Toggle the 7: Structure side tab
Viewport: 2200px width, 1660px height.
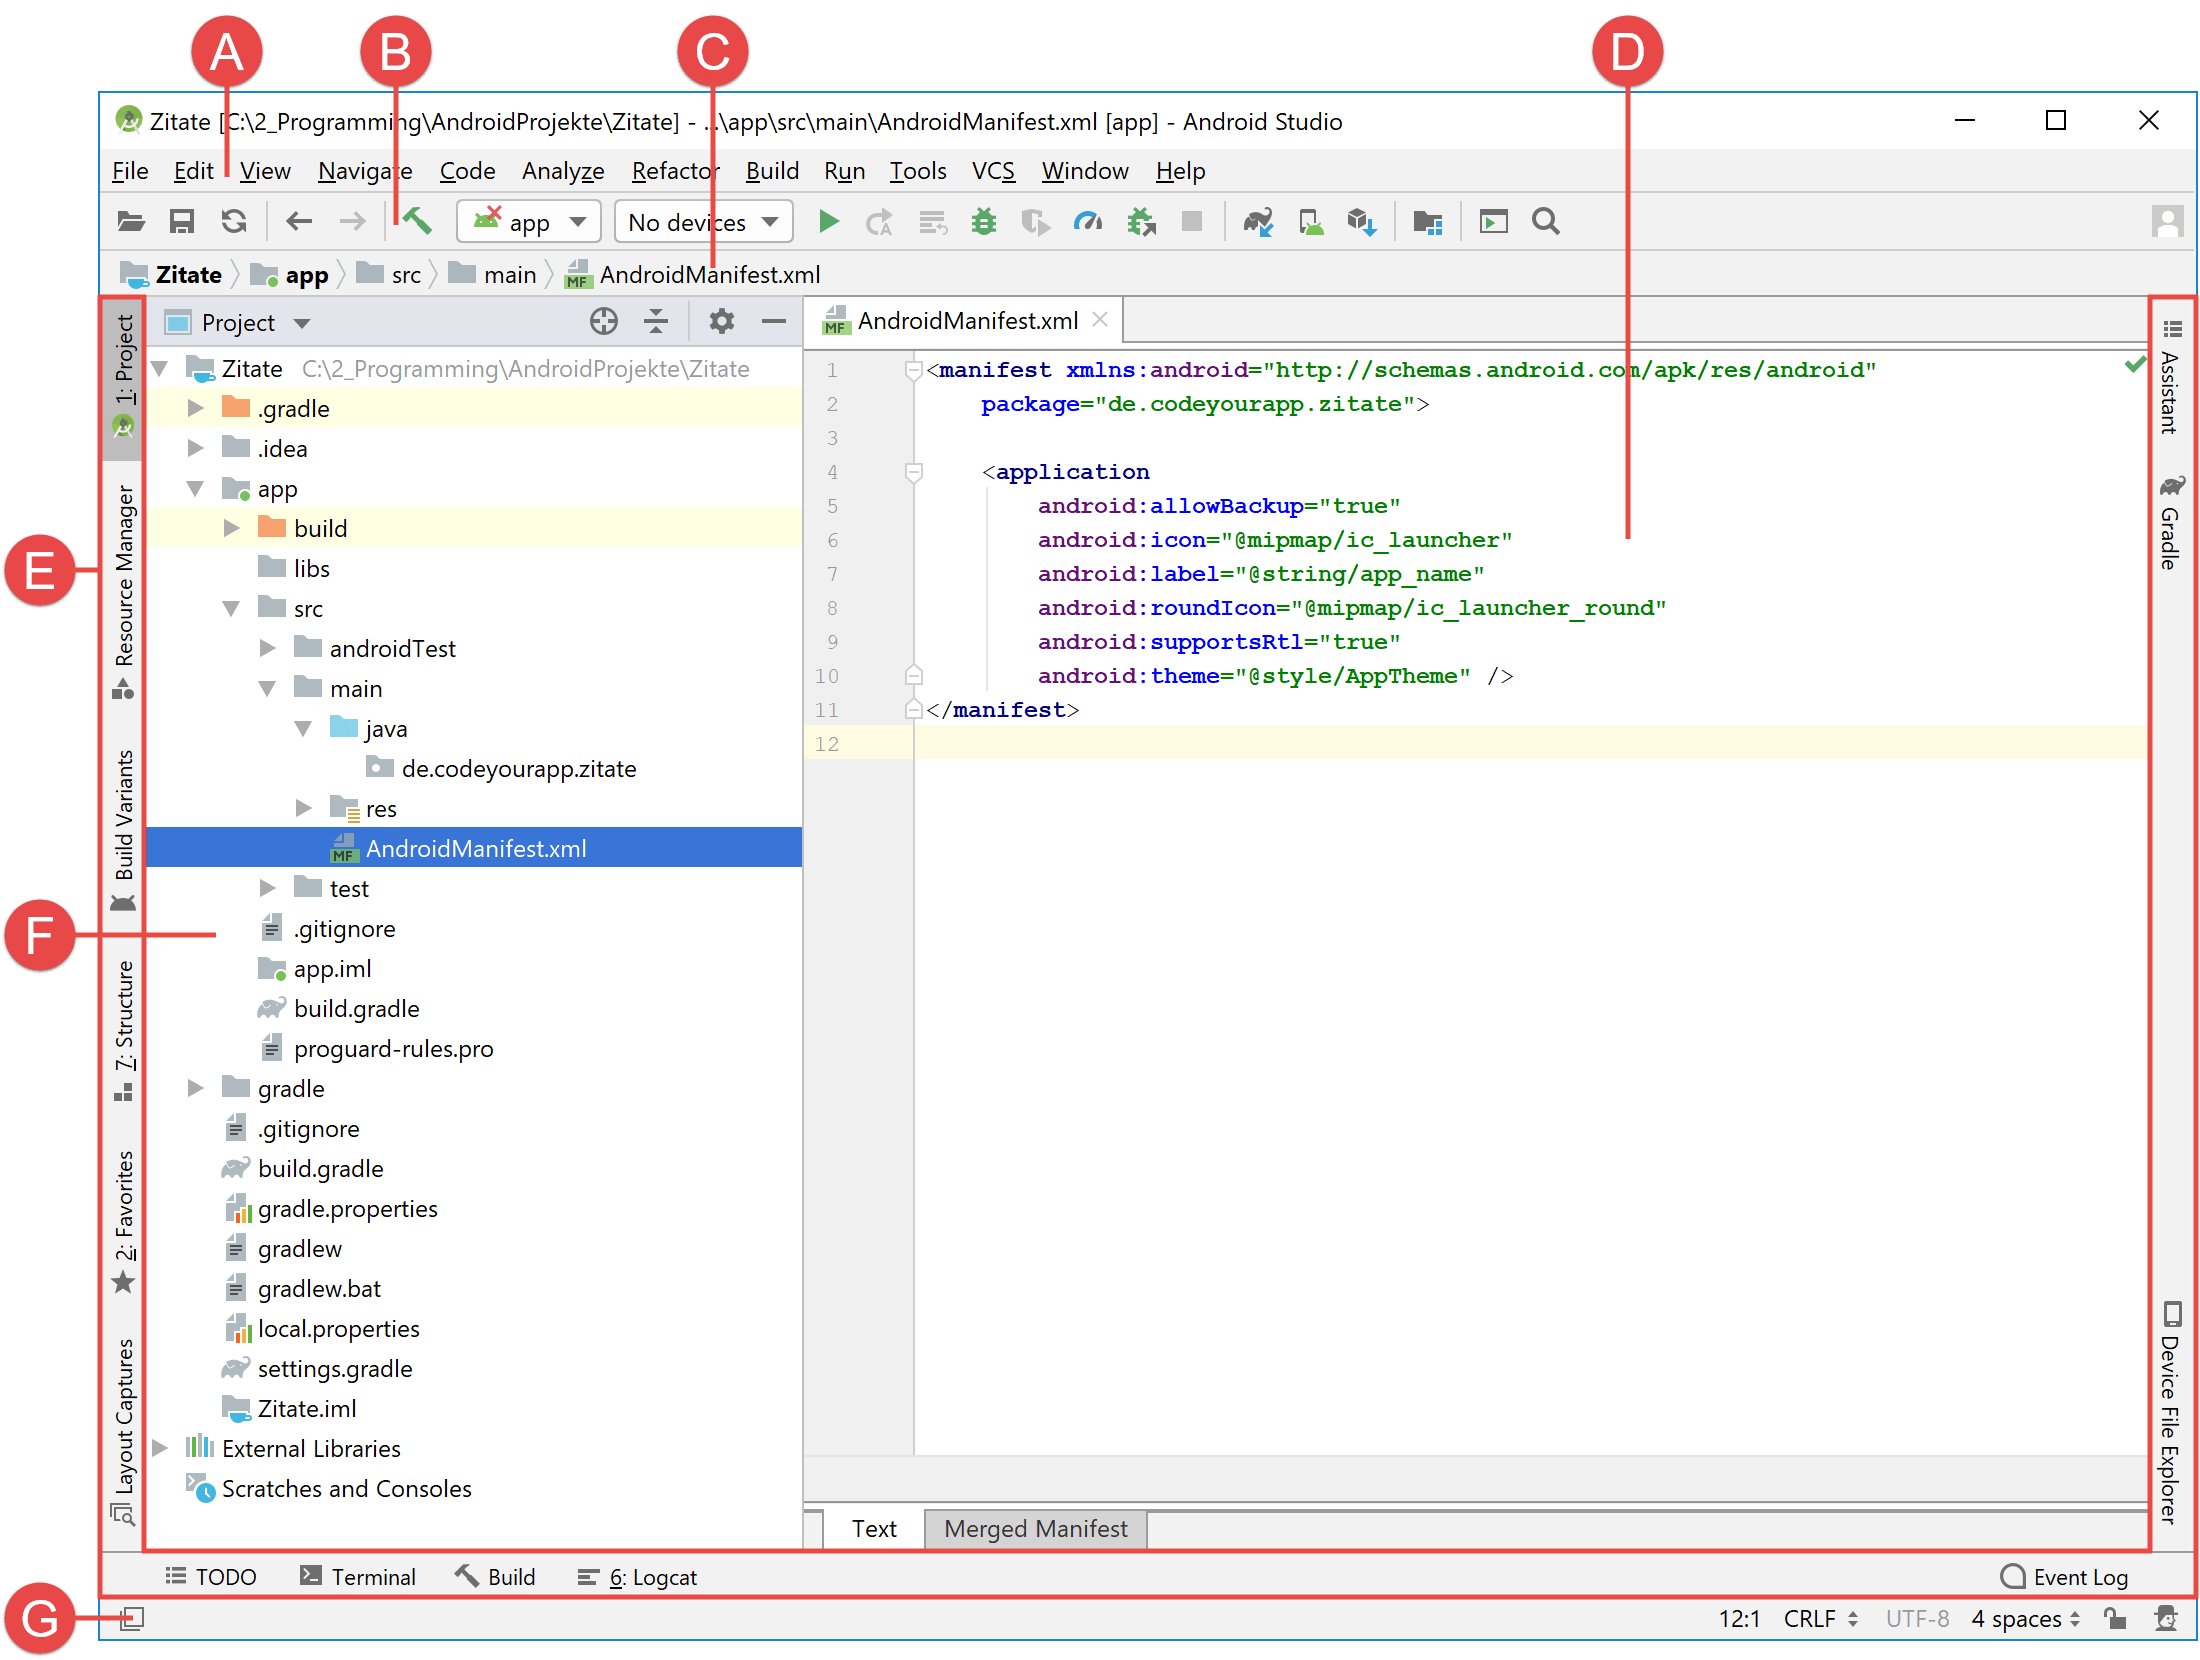point(123,1030)
